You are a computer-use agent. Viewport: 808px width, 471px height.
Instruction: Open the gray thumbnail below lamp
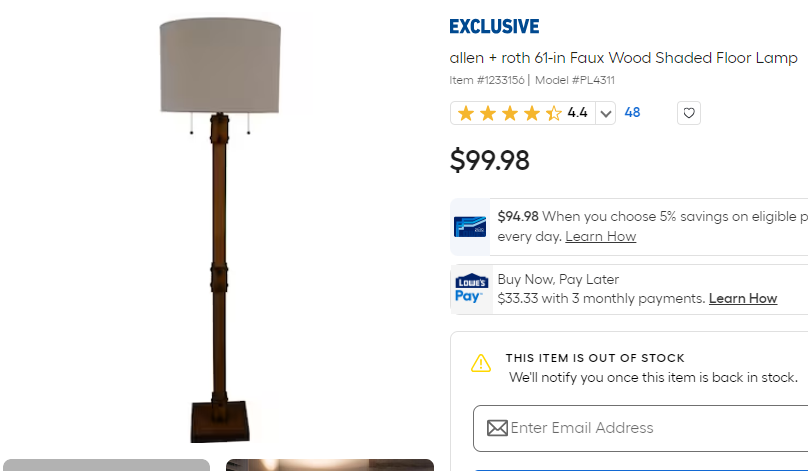107,465
